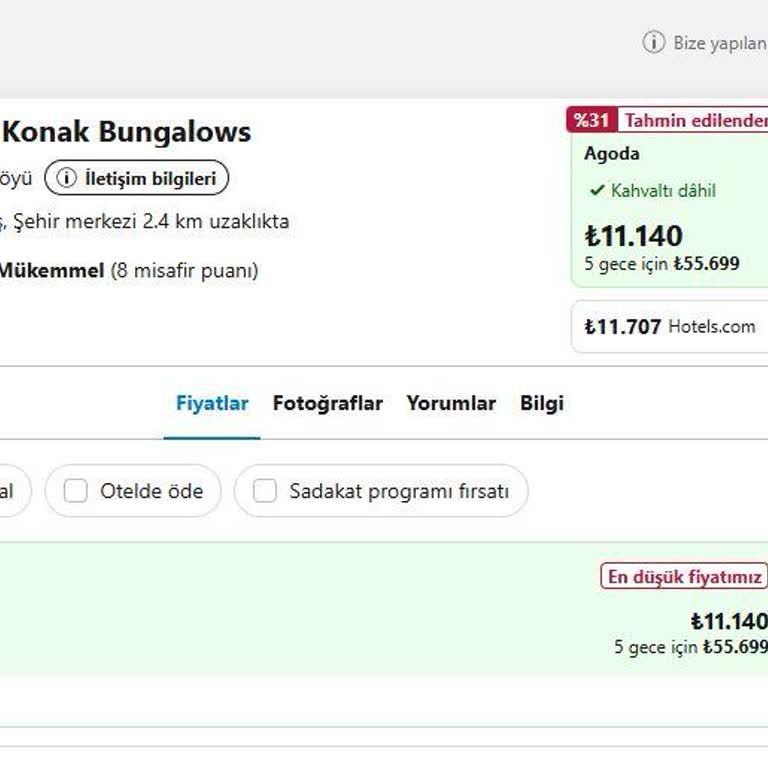Screen dimensions: 768x768
Task: Click the green Kahvaltı dâhil checkmark
Action: (597, 190)
